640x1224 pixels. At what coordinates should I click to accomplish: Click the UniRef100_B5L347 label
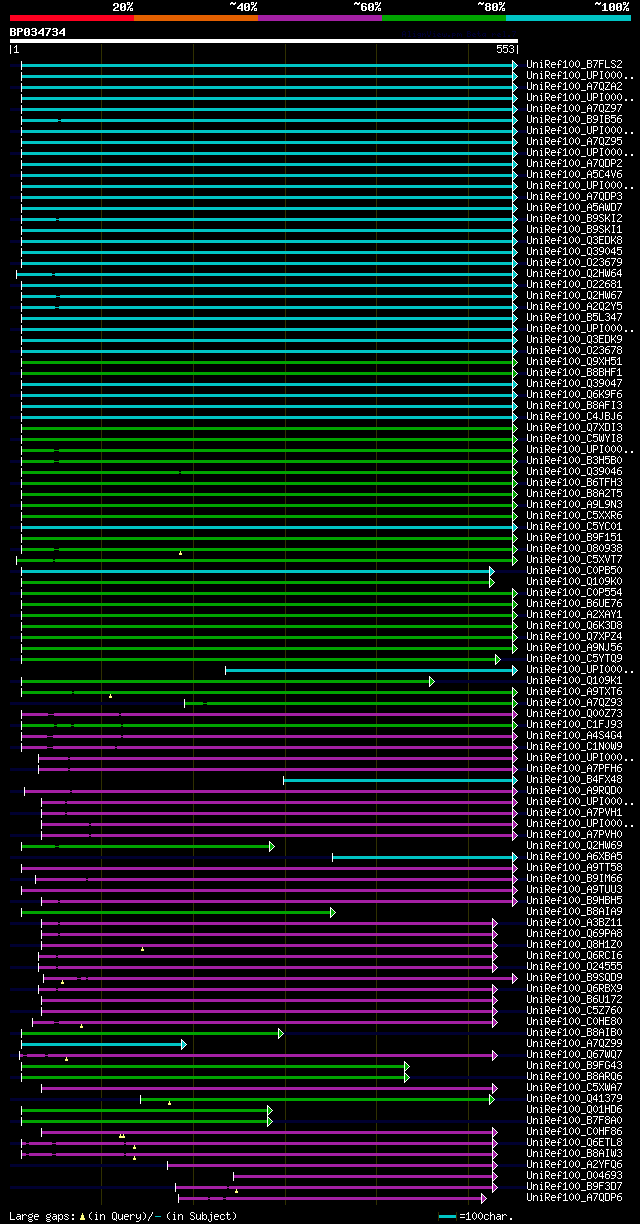(575, 318)
